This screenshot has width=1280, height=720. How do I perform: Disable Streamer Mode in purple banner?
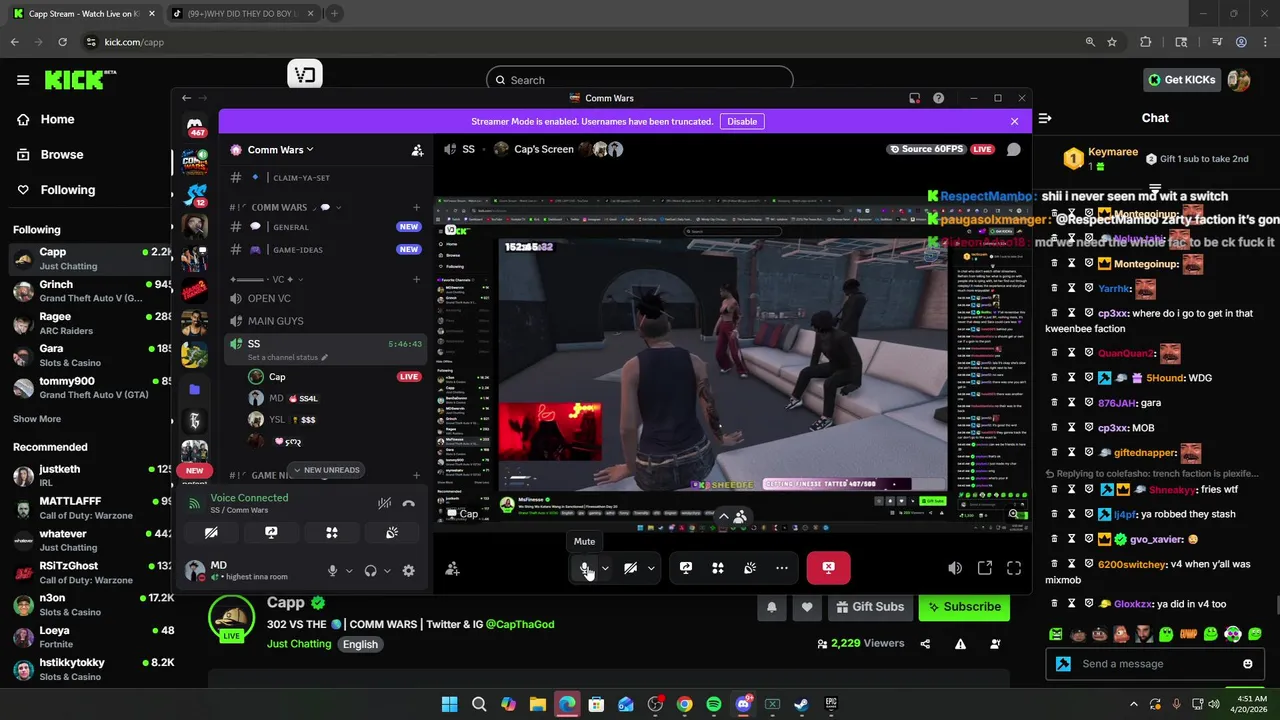click(742, 121)
